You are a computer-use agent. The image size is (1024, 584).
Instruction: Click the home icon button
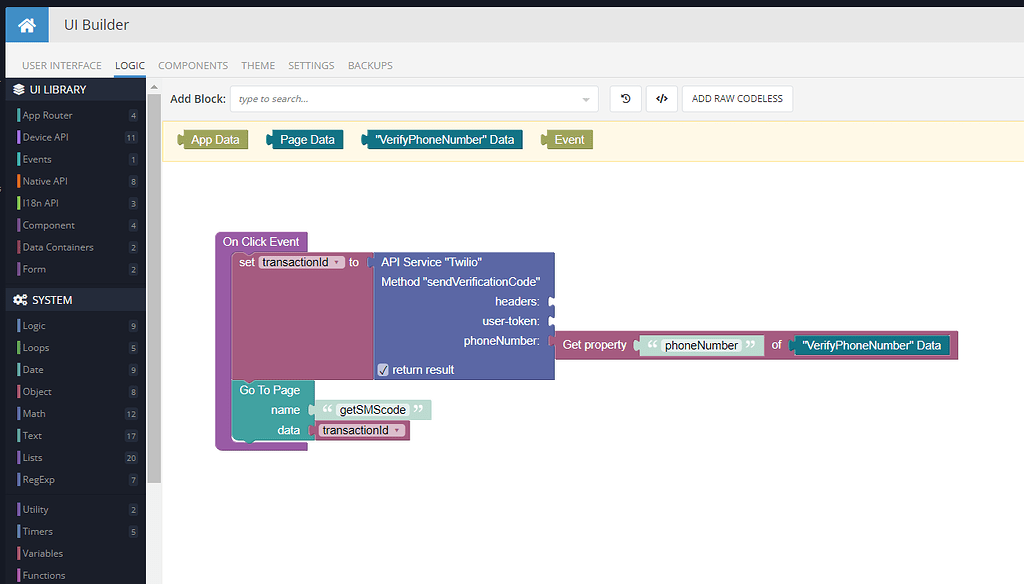(27, 25)
